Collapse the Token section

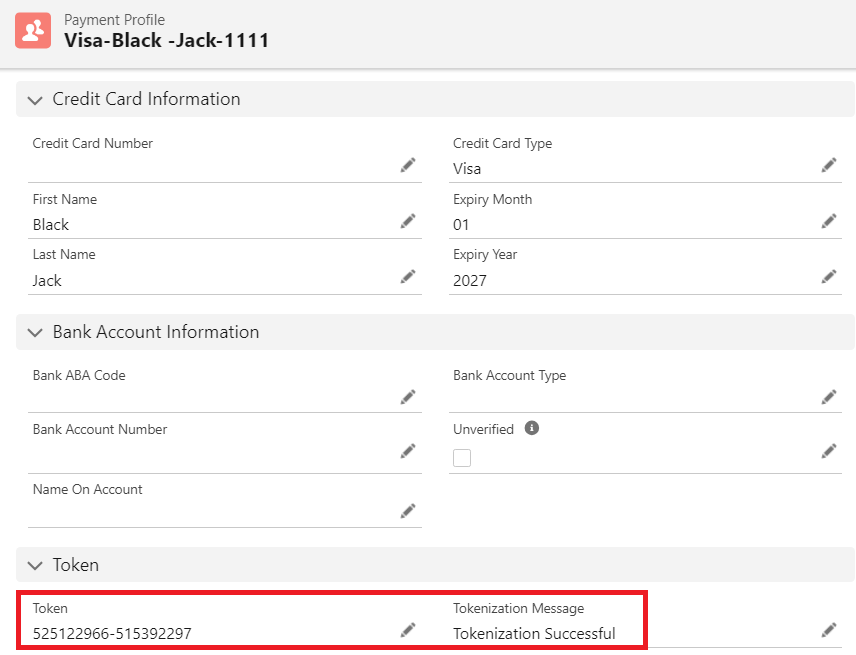tap(36, 565)
